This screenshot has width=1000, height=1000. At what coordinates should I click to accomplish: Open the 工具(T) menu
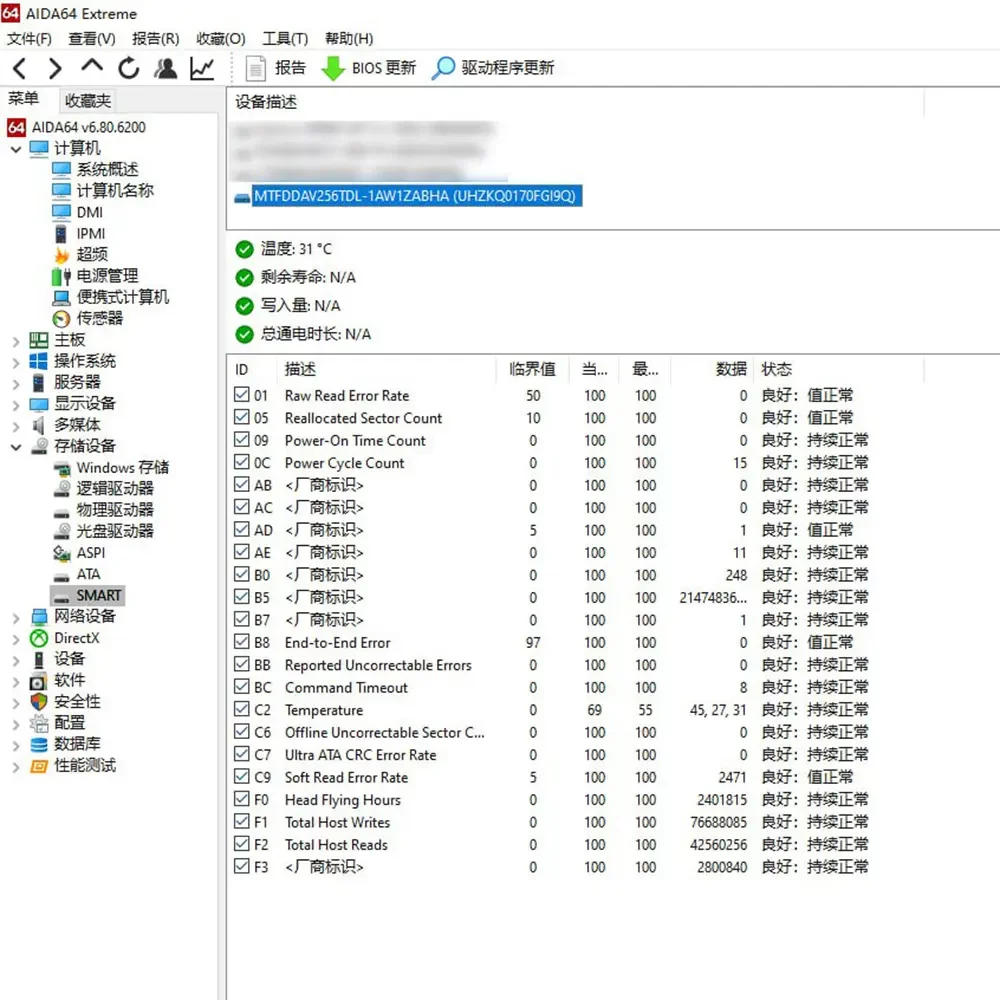point(285,39)
